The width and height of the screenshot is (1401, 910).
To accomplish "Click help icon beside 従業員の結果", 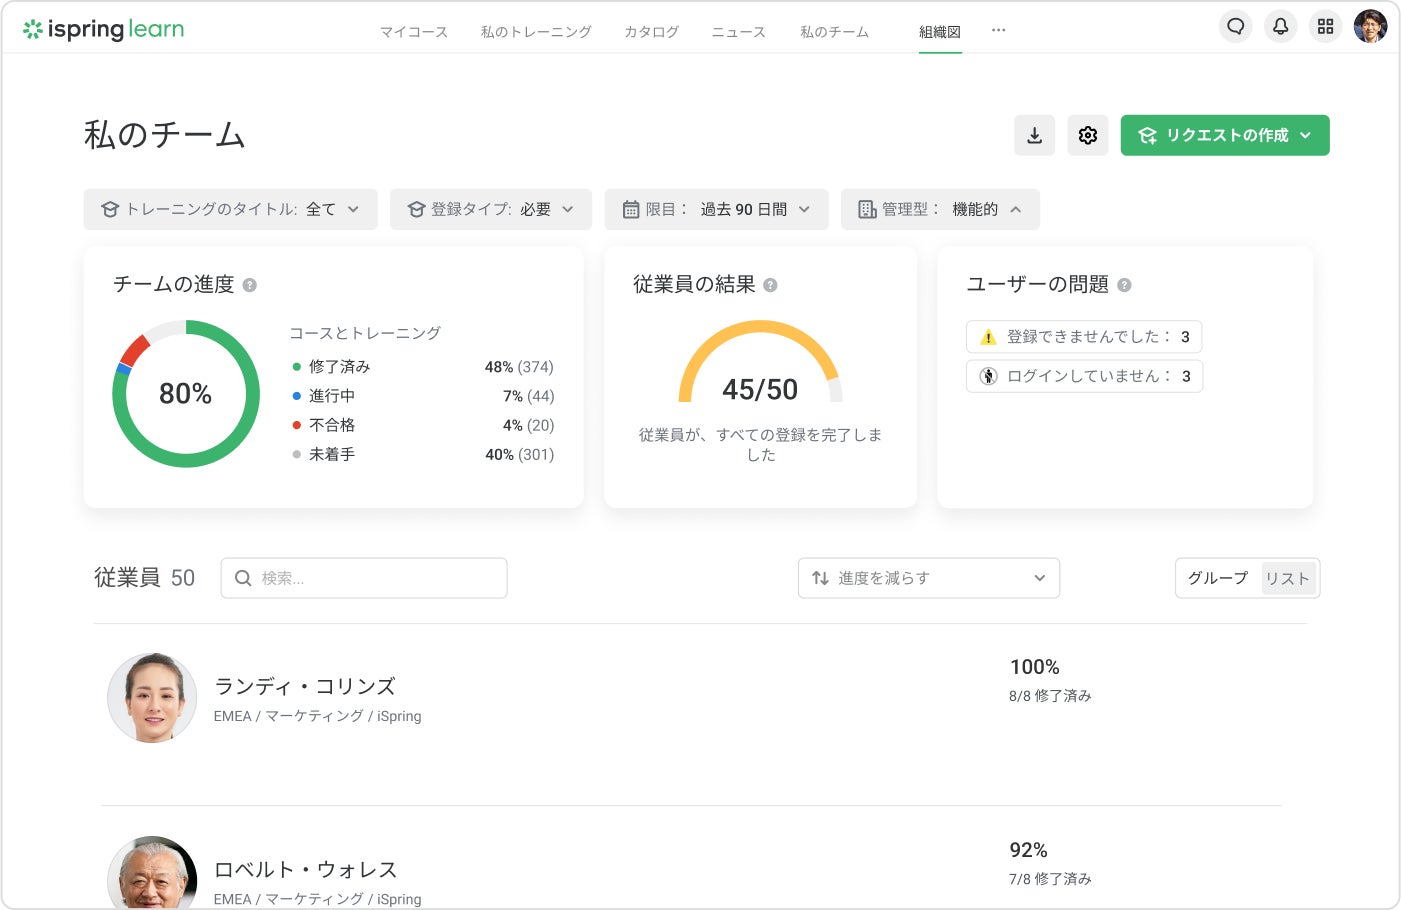I will (770, 285).
